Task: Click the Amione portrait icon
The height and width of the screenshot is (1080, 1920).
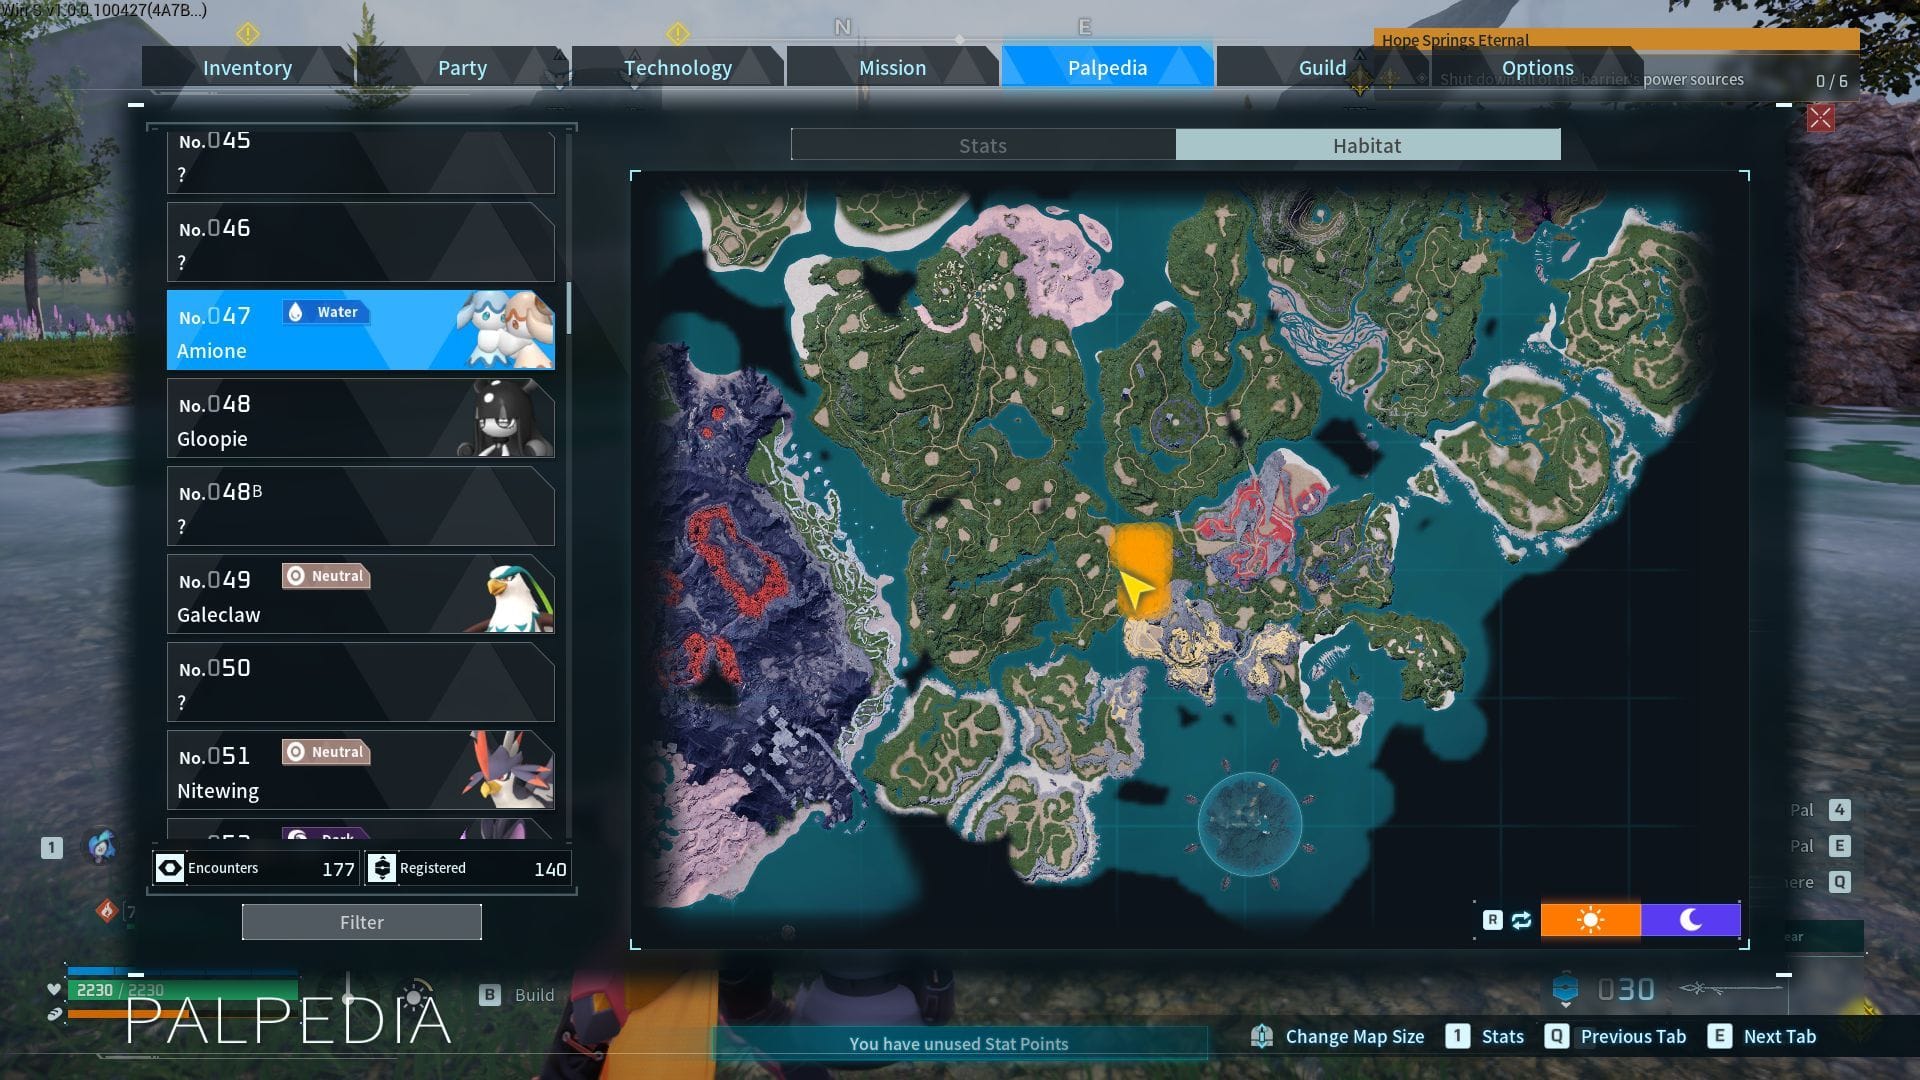Action: [505, 330]
